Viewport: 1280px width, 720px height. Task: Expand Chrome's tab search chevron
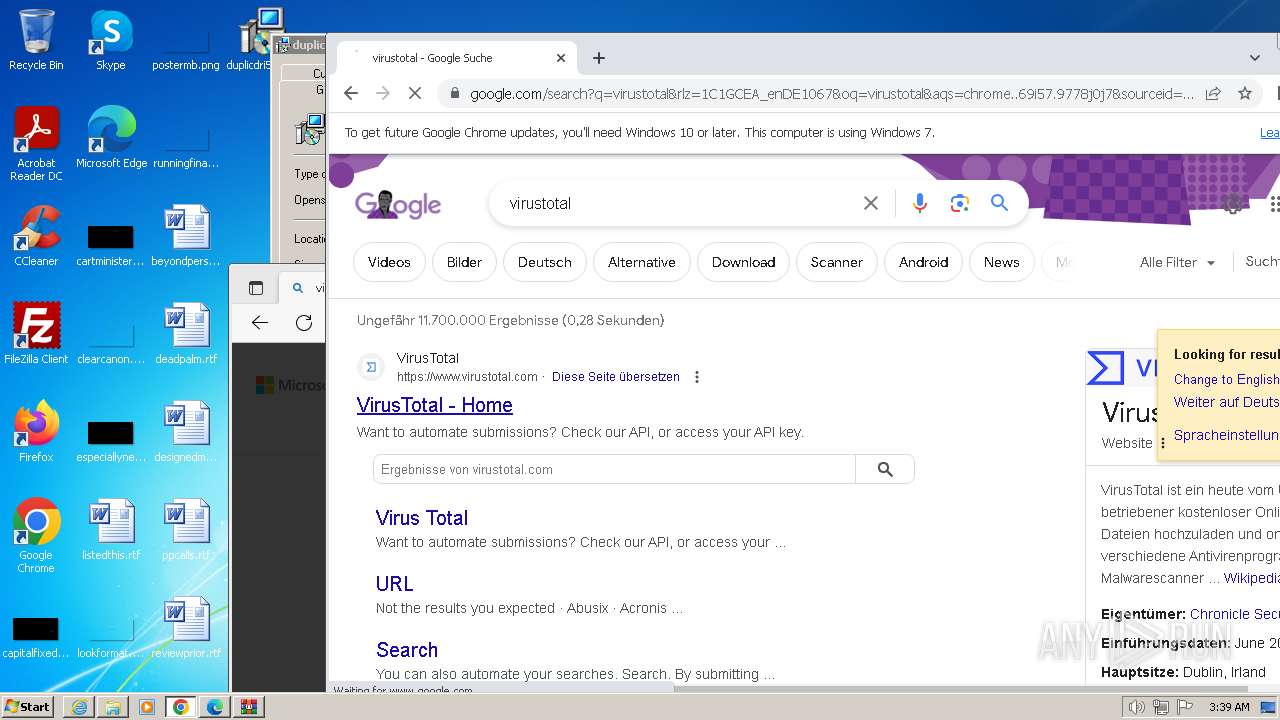pos(1255,58)
